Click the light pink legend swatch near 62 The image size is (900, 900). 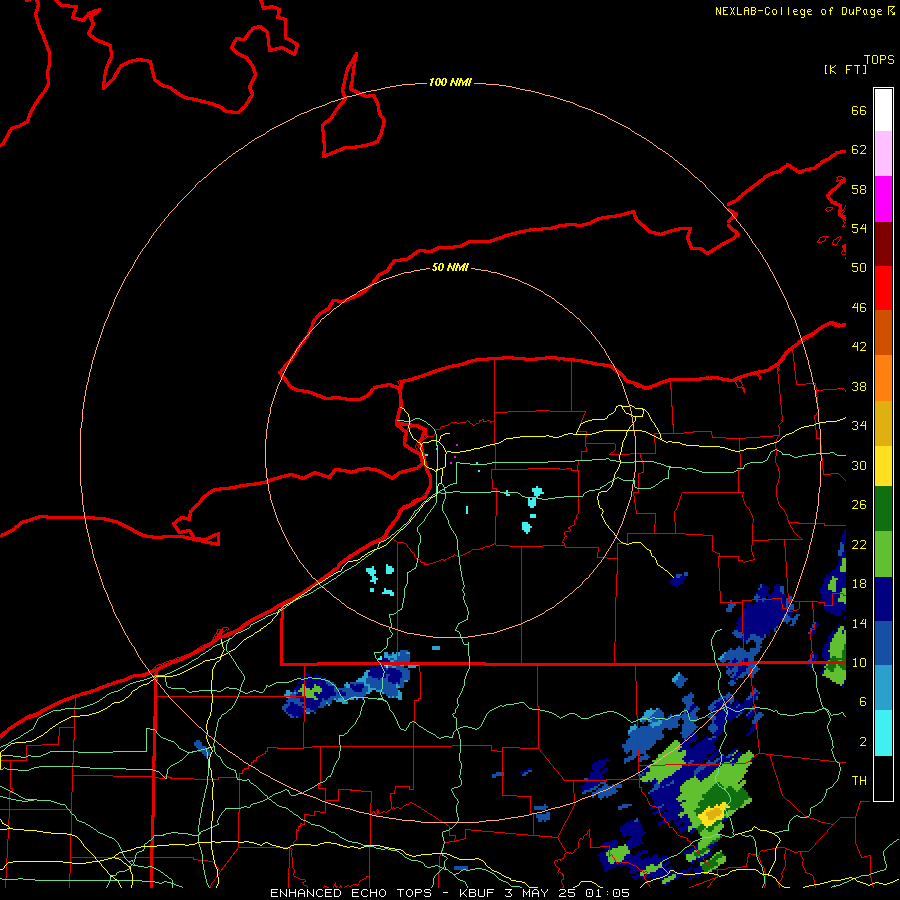pyautogui.click(x=883, y=153)
